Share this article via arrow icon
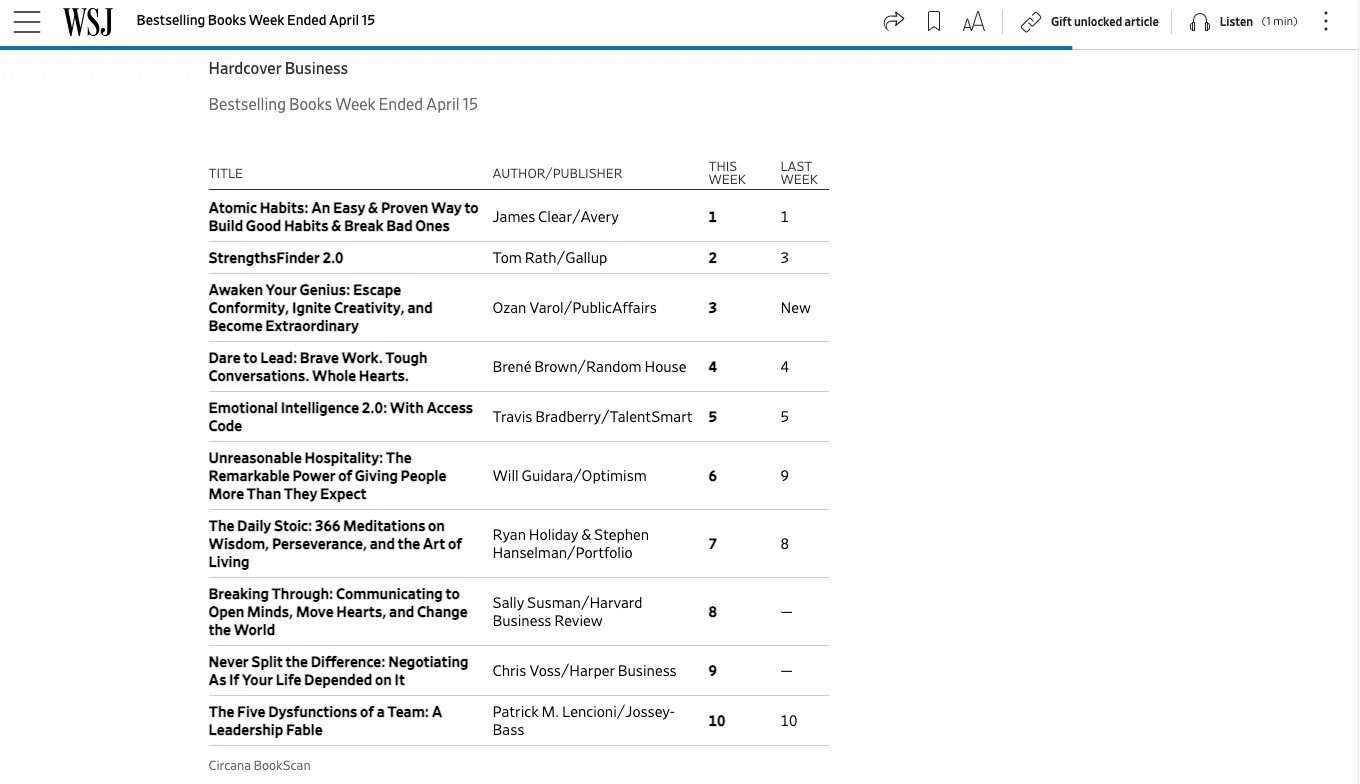Image resolution: width=1360 pixels, height=784 pixels. pyautogui.click(x=894, y=21)
